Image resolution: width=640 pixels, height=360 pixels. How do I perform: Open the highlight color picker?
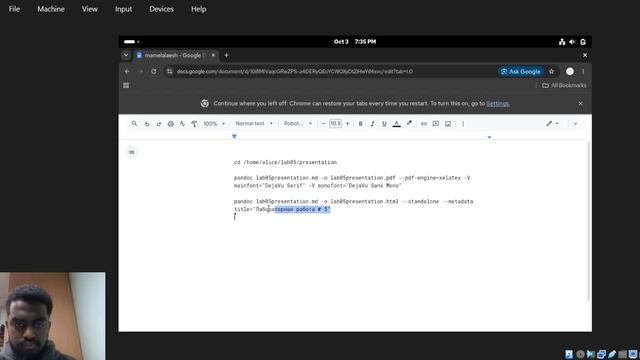pos(409,124)
